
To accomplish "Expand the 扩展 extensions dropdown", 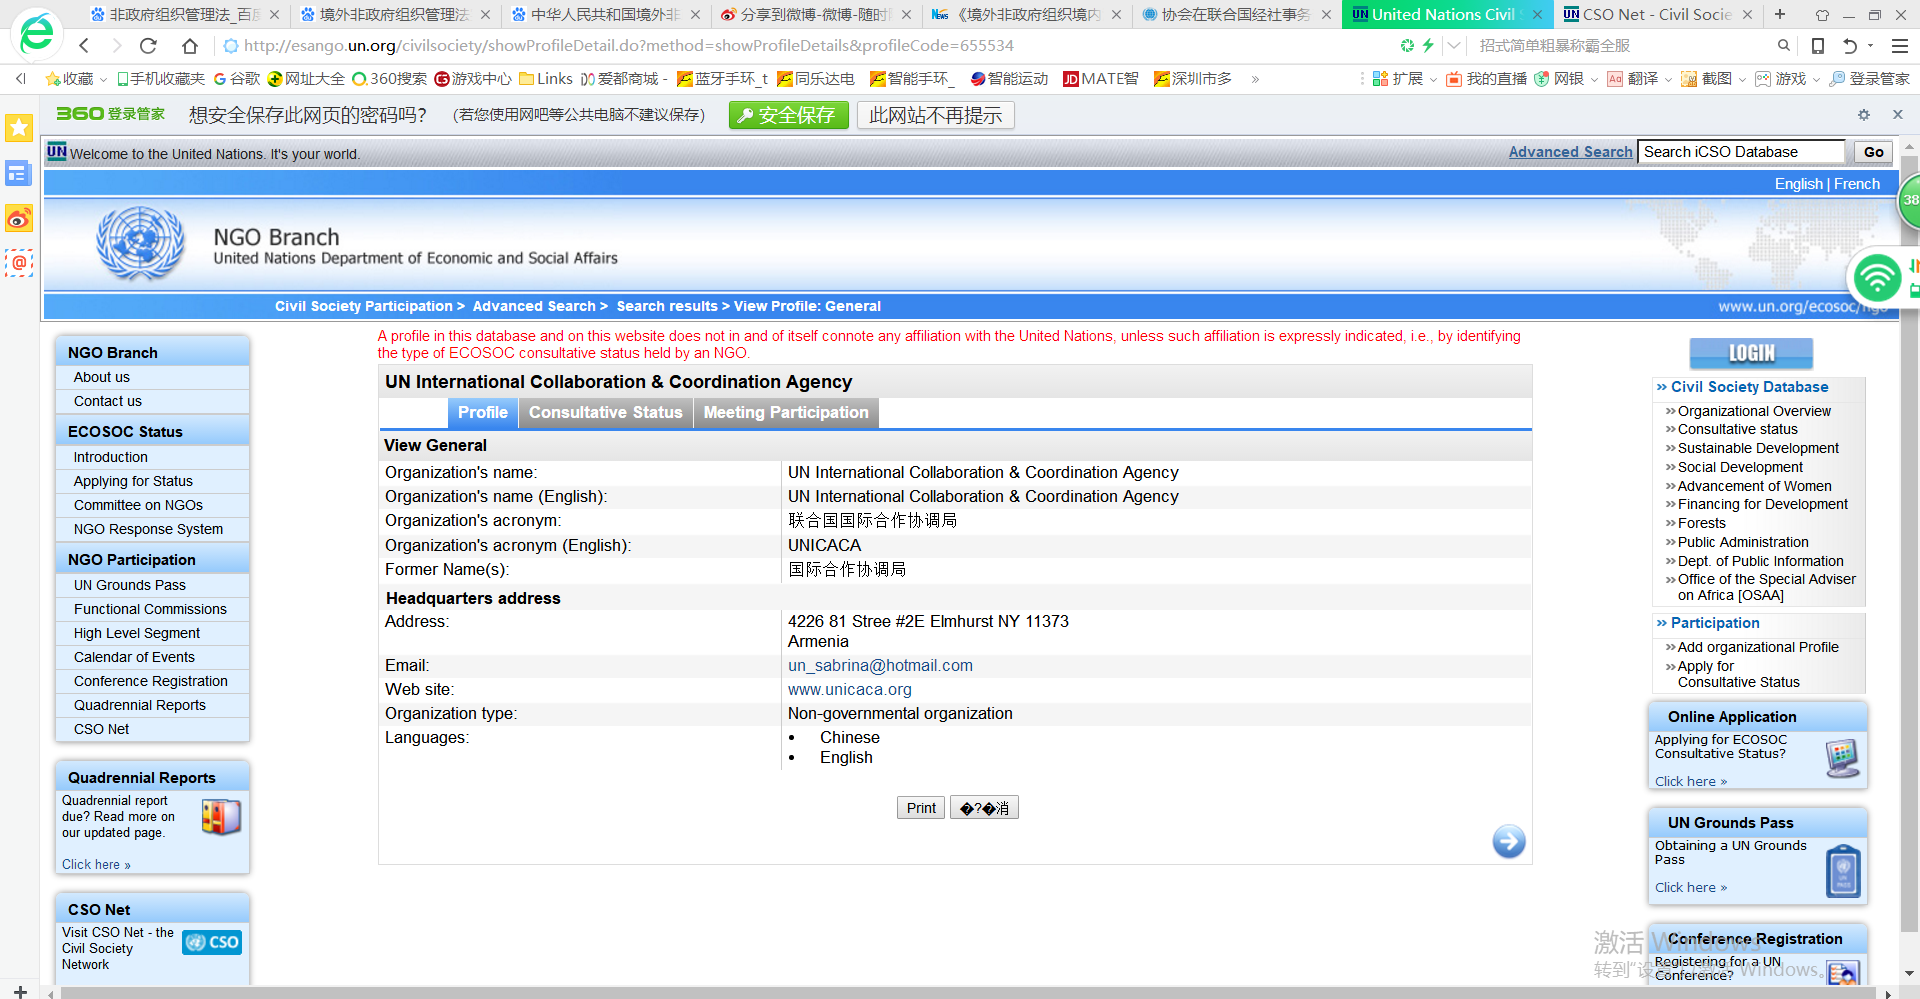I will click(x=1433, y=79).
